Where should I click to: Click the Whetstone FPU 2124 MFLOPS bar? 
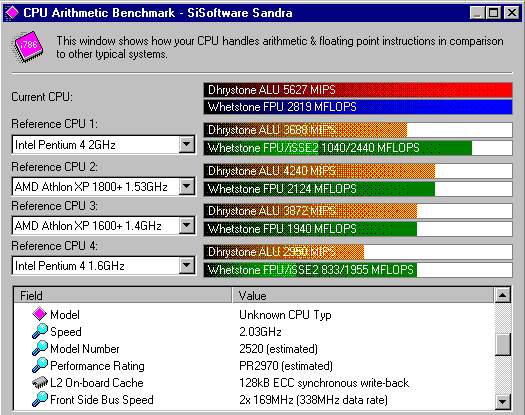(358, 189)
